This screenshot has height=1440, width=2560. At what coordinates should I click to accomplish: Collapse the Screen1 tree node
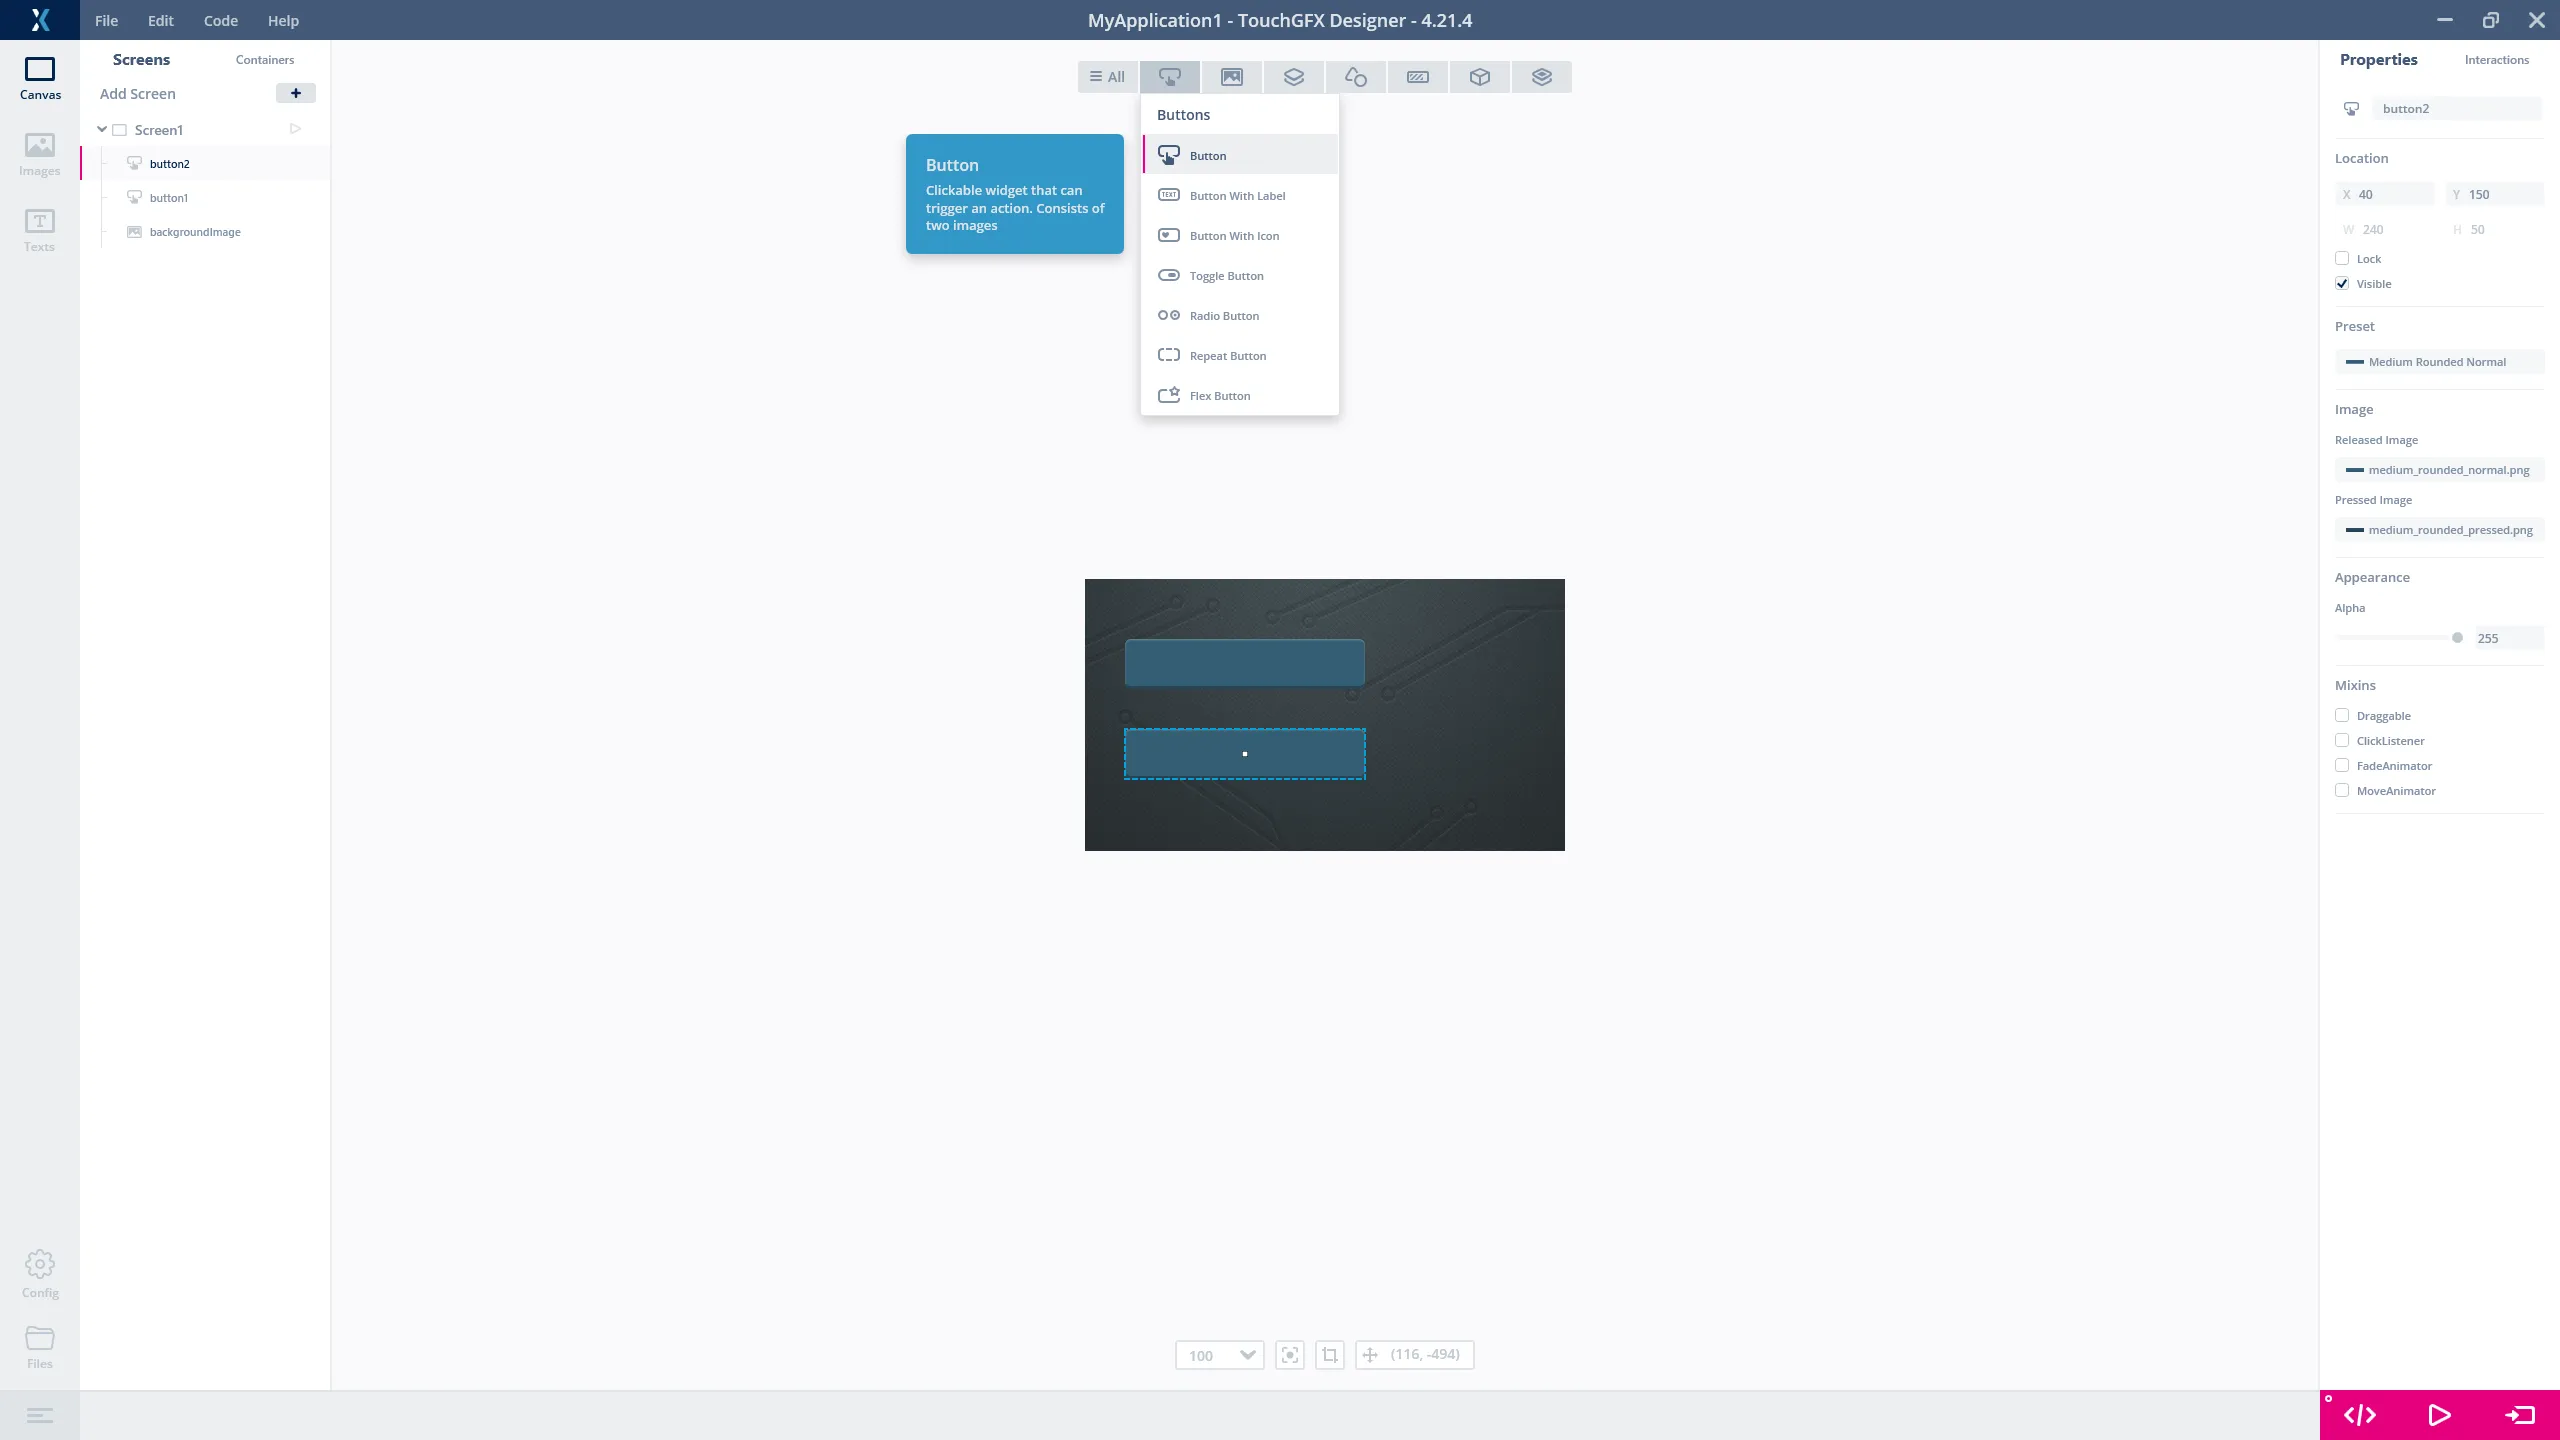point(102,130)
